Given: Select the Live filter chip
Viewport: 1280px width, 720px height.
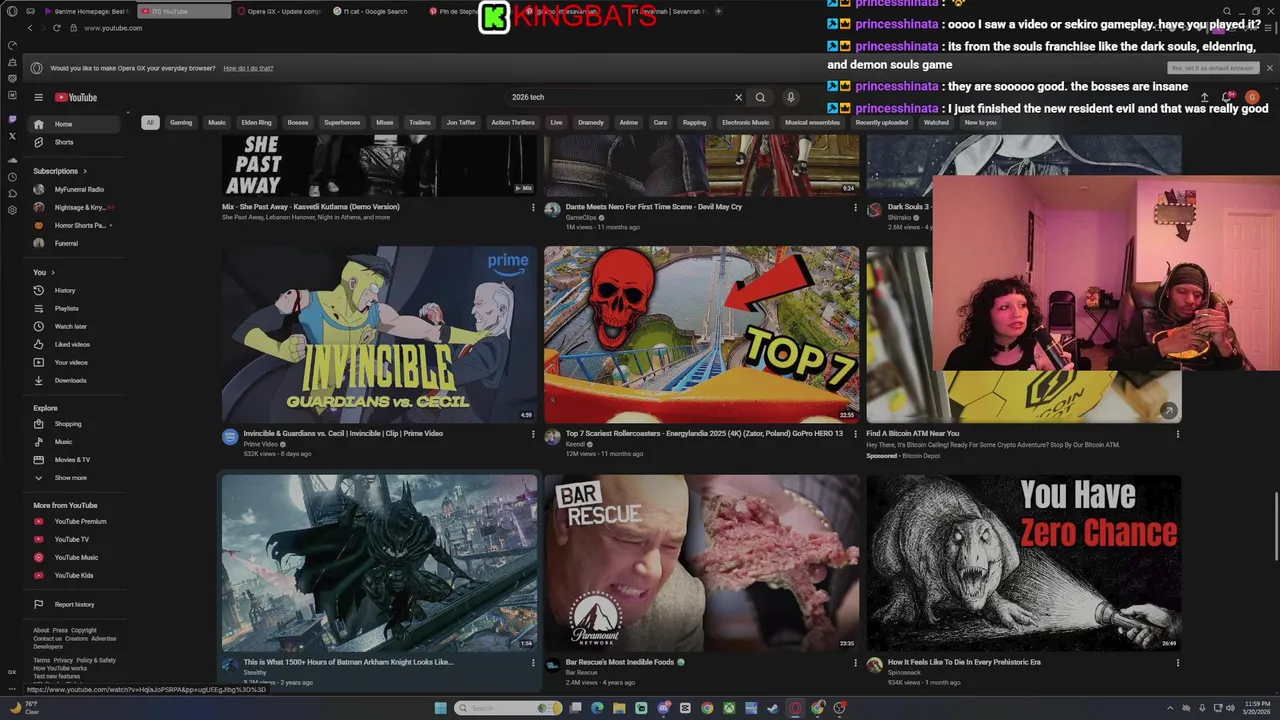Looking at the screenshot, I should click(x=556, y=122).
